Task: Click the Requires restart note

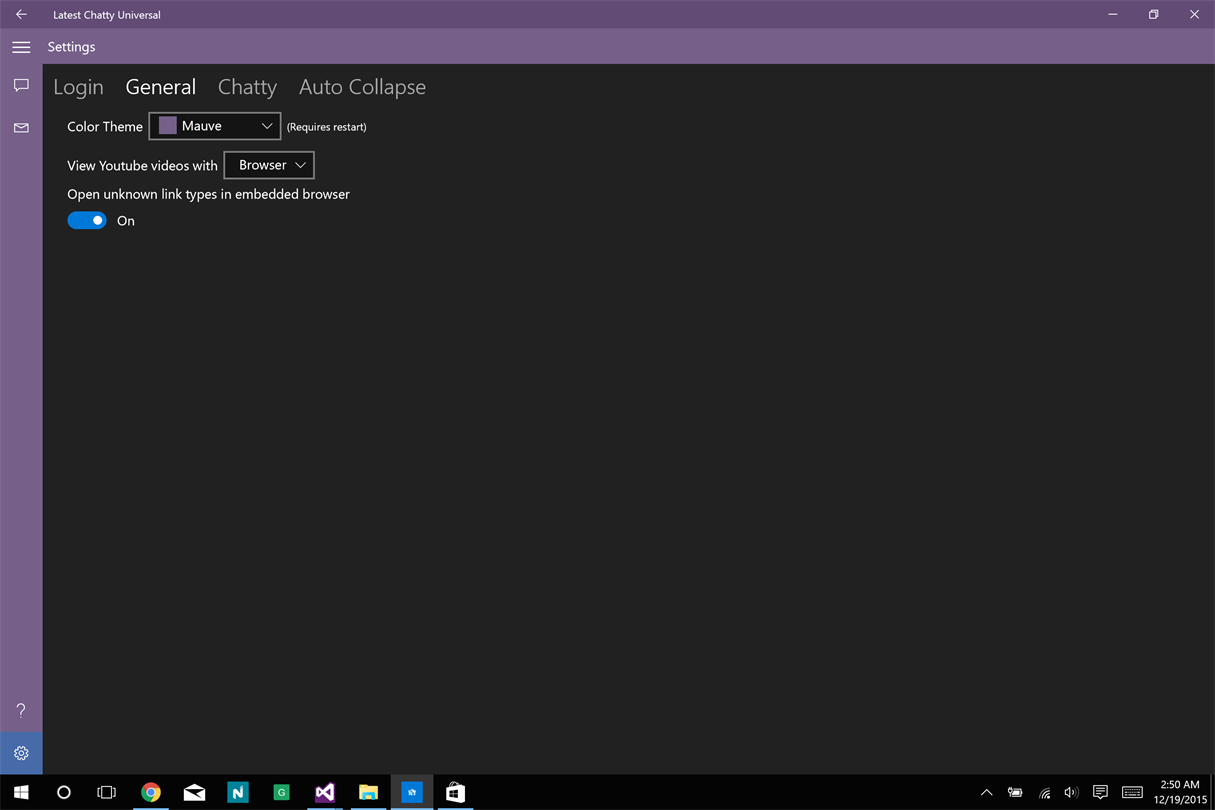Action: click(x=326, y=127)
